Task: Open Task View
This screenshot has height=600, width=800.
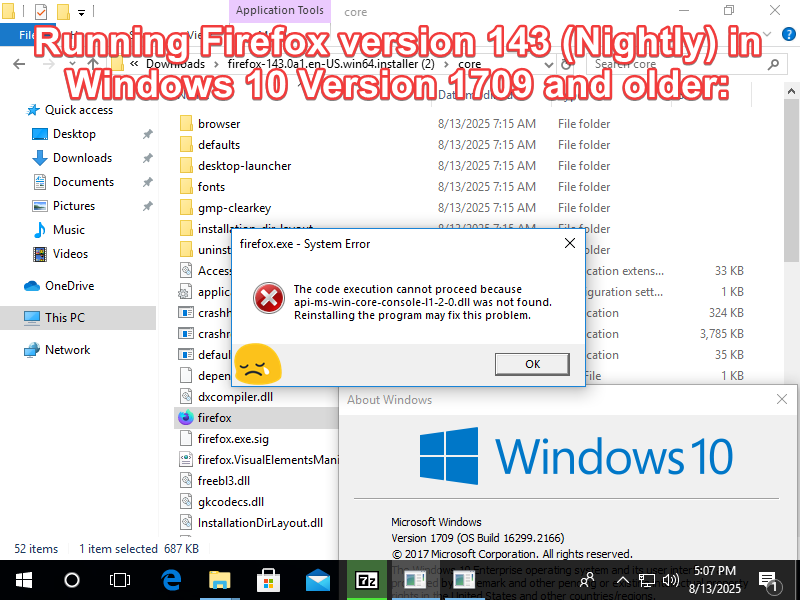Action: point(119,580)
